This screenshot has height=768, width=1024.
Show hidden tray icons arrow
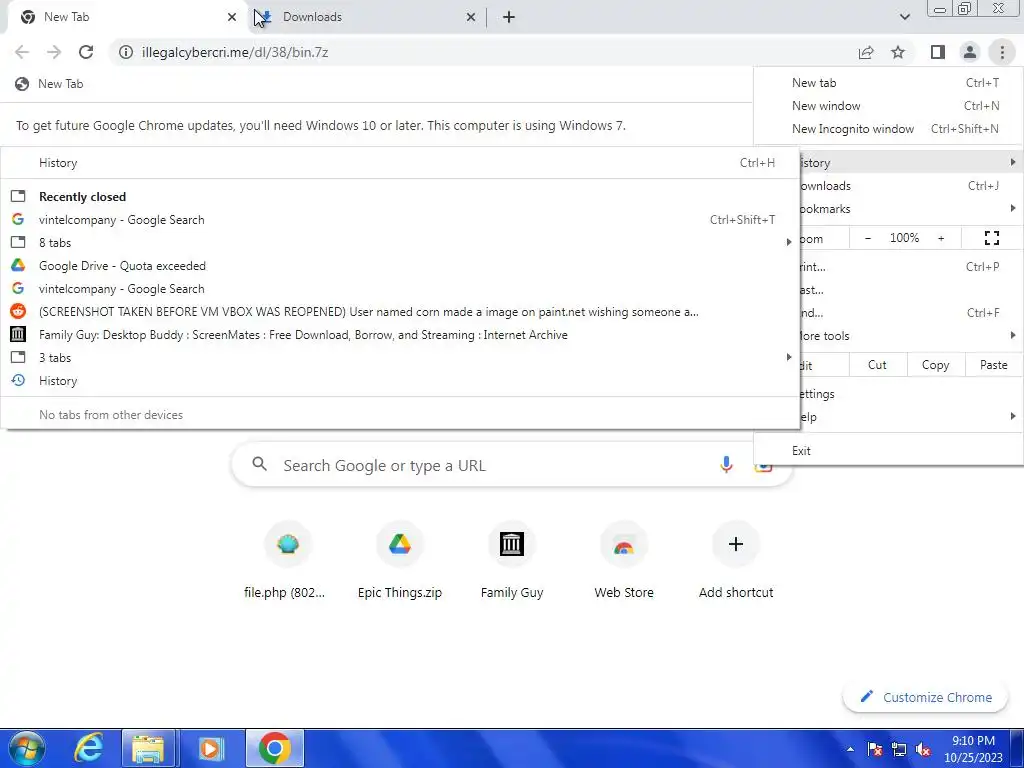(x=850, y=749)
